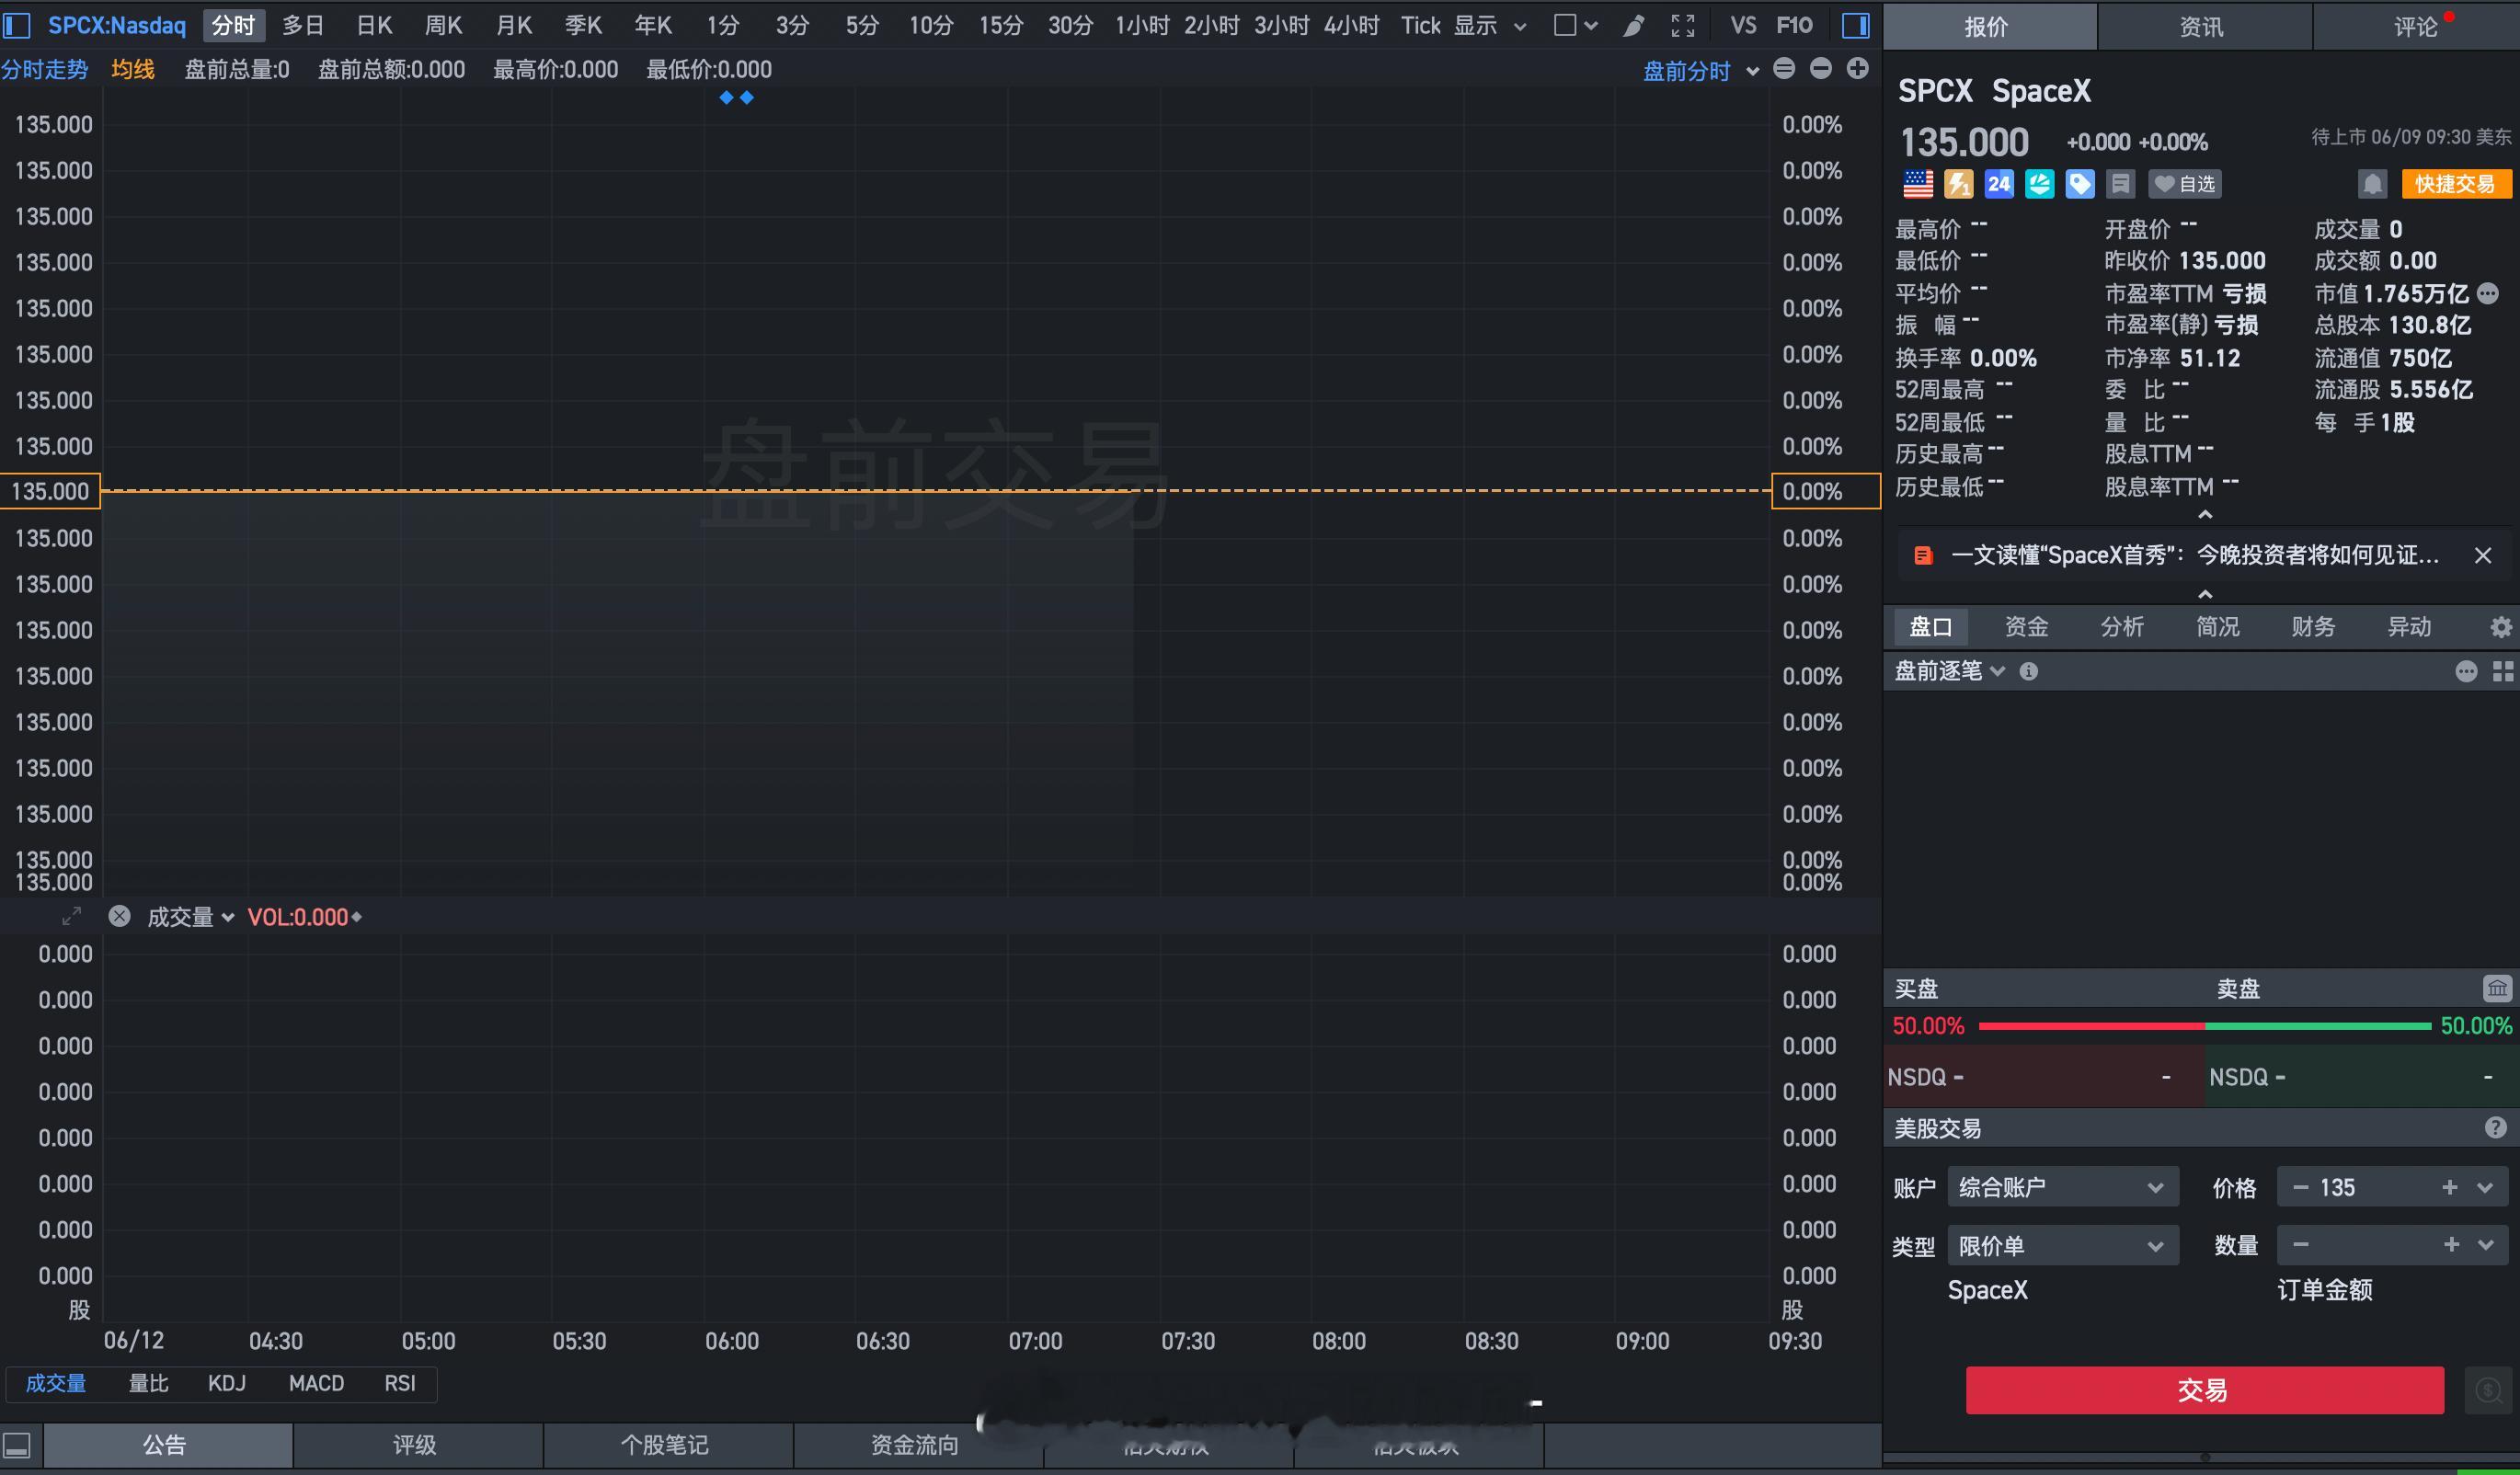Select the RSI indicator
The width and height of the screenshot is (2520, 1475).
coord(400,1383)
